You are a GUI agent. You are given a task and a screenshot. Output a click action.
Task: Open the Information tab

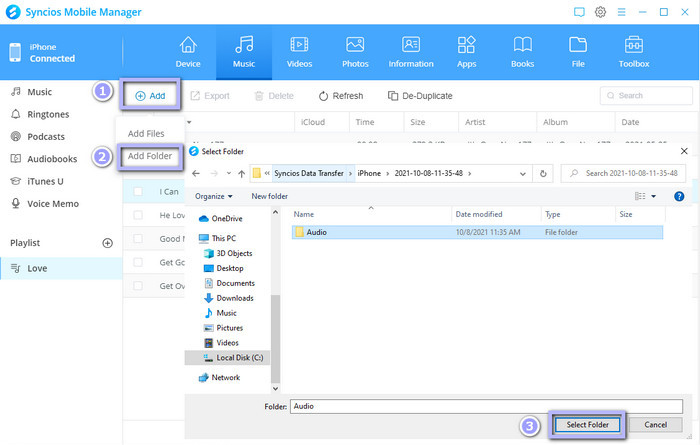(x=411, y=52)
